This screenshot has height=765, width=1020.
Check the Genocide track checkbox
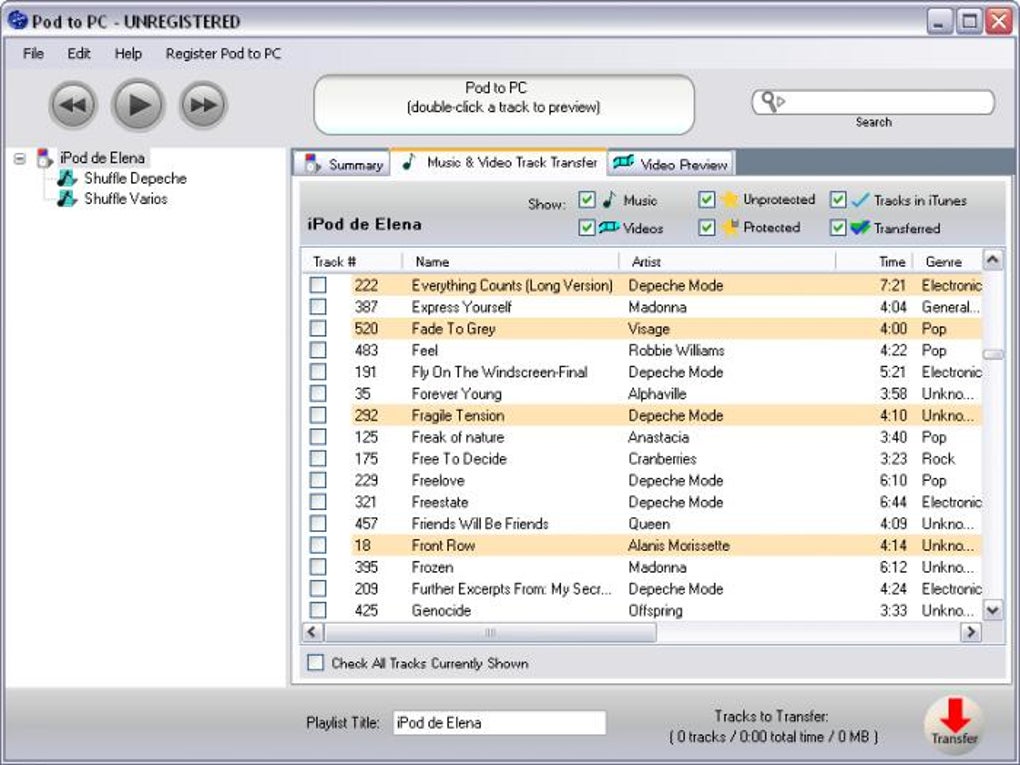318,610
